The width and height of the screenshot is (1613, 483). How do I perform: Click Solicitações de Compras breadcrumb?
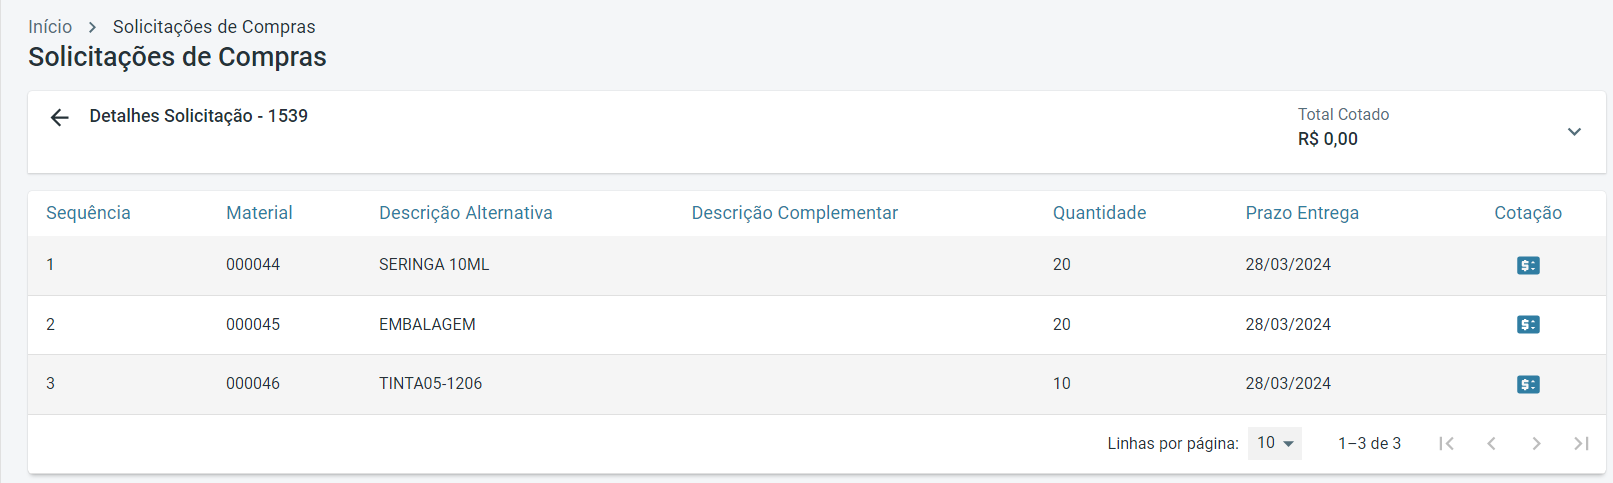[214, 27]
